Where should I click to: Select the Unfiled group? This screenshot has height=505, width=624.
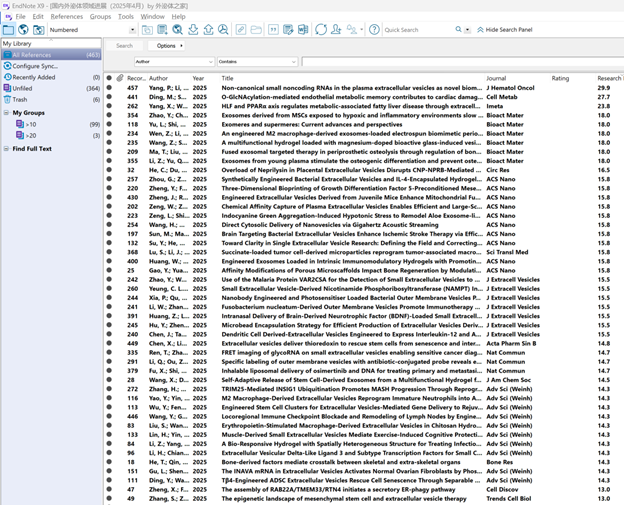51,88
